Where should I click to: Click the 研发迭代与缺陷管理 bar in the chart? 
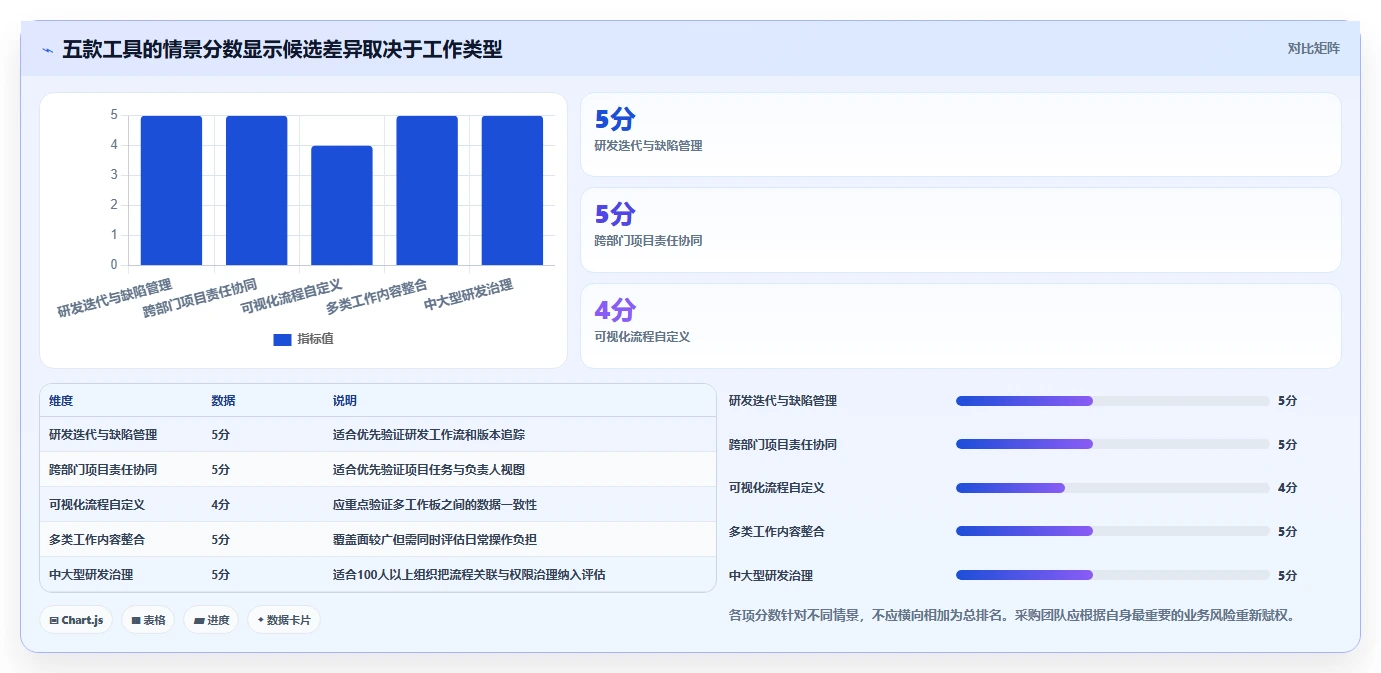171,190
